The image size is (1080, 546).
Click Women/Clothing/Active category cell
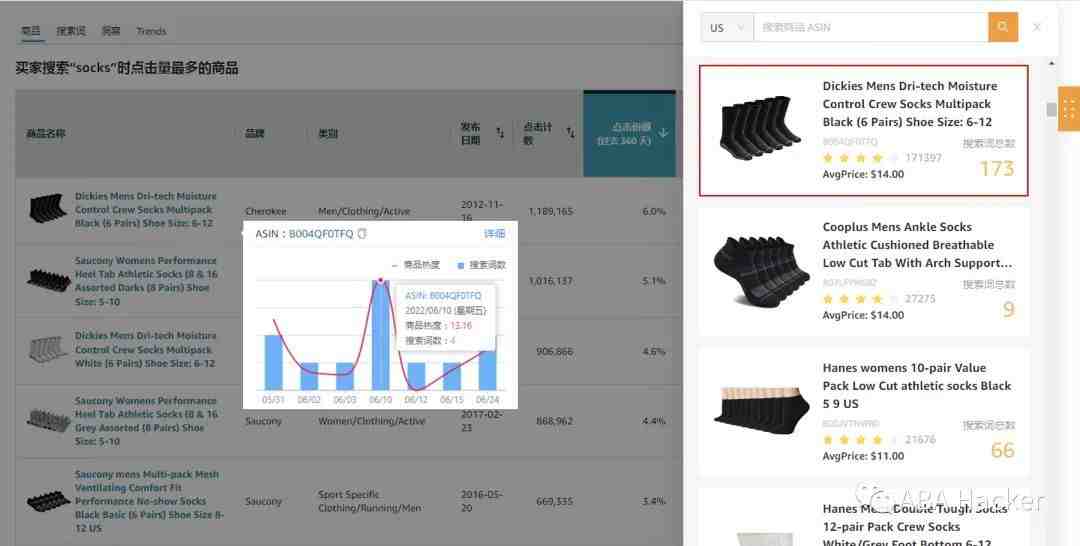pos(371,421)
